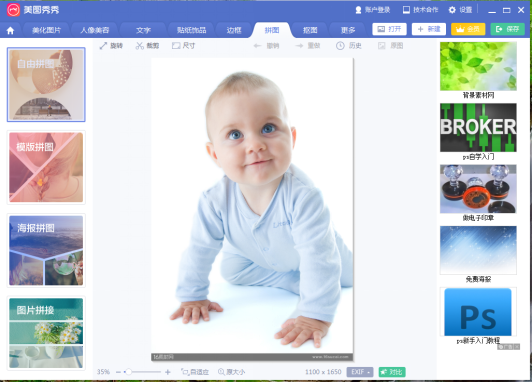Click the 背景素材网 caption link
The width and height of the screenshot is (532, 382).
(x=478, y=95)
